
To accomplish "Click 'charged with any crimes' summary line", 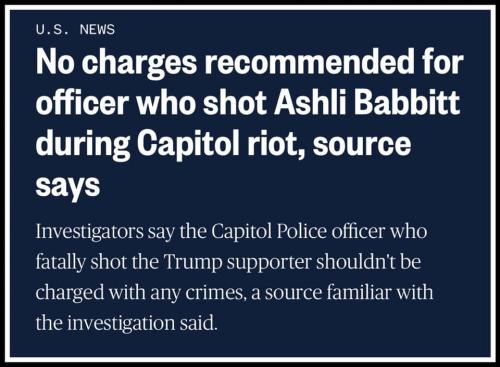I will (x=138, y=293).
